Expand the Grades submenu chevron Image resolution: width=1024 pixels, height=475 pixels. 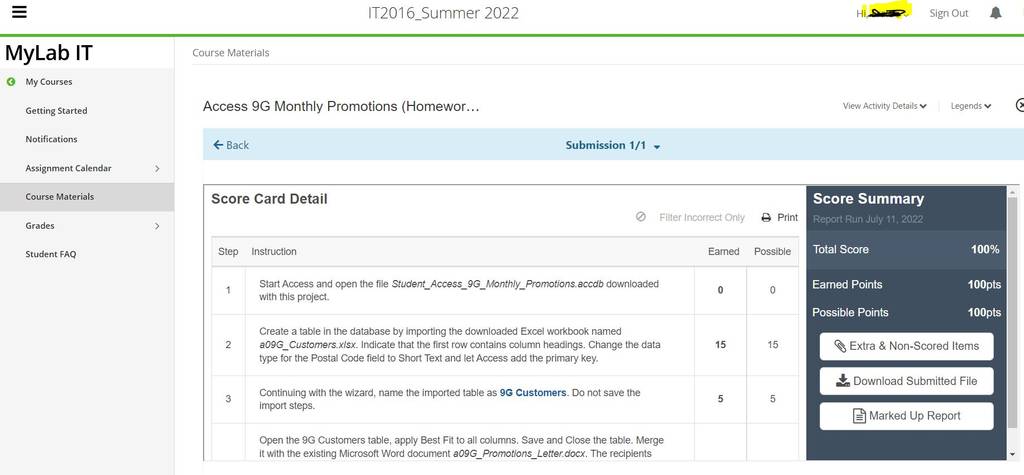point(157,226)
